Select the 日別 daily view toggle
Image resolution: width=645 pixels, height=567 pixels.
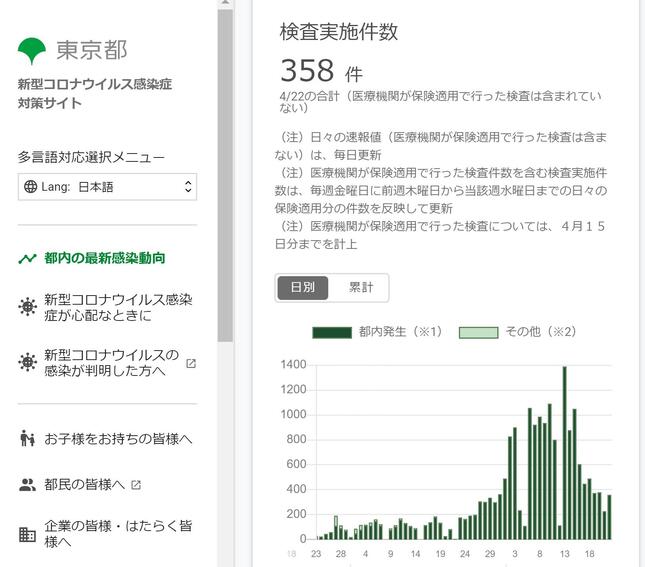point(302,287)
